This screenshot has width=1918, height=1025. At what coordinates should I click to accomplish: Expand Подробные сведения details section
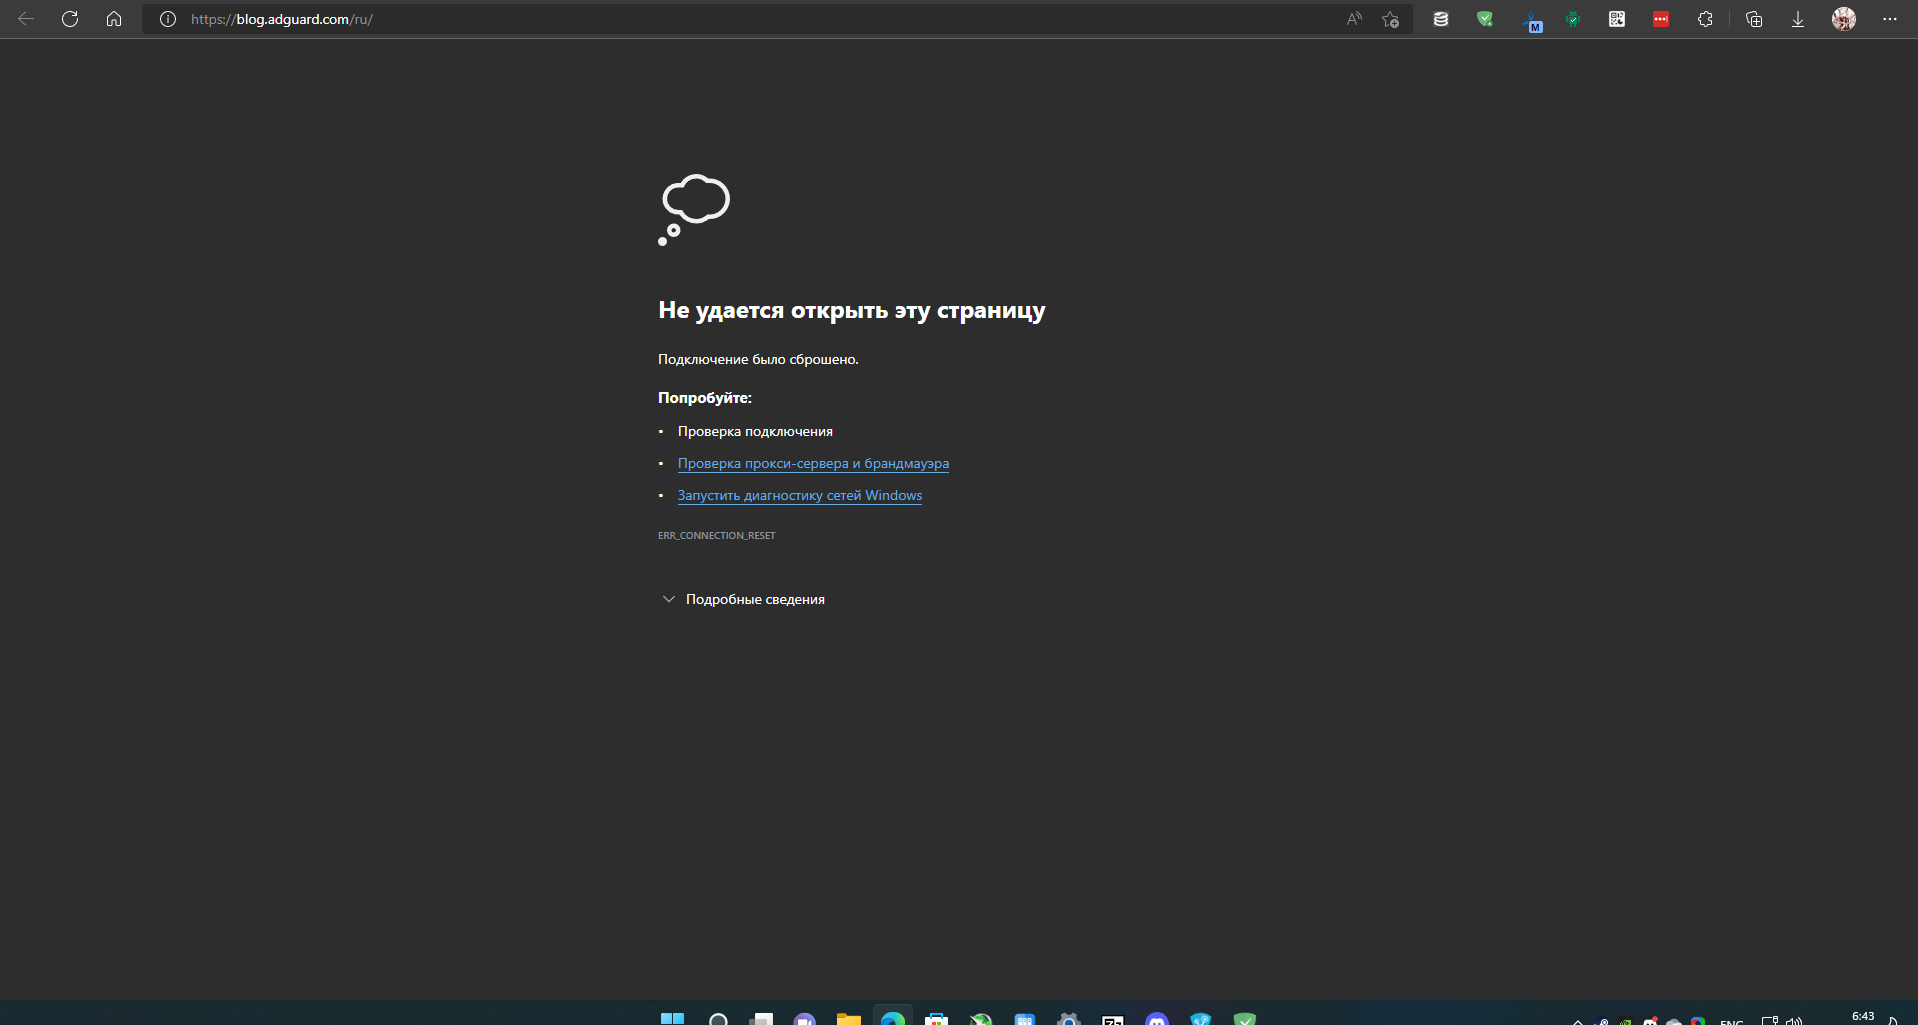[x=742, y=598]
